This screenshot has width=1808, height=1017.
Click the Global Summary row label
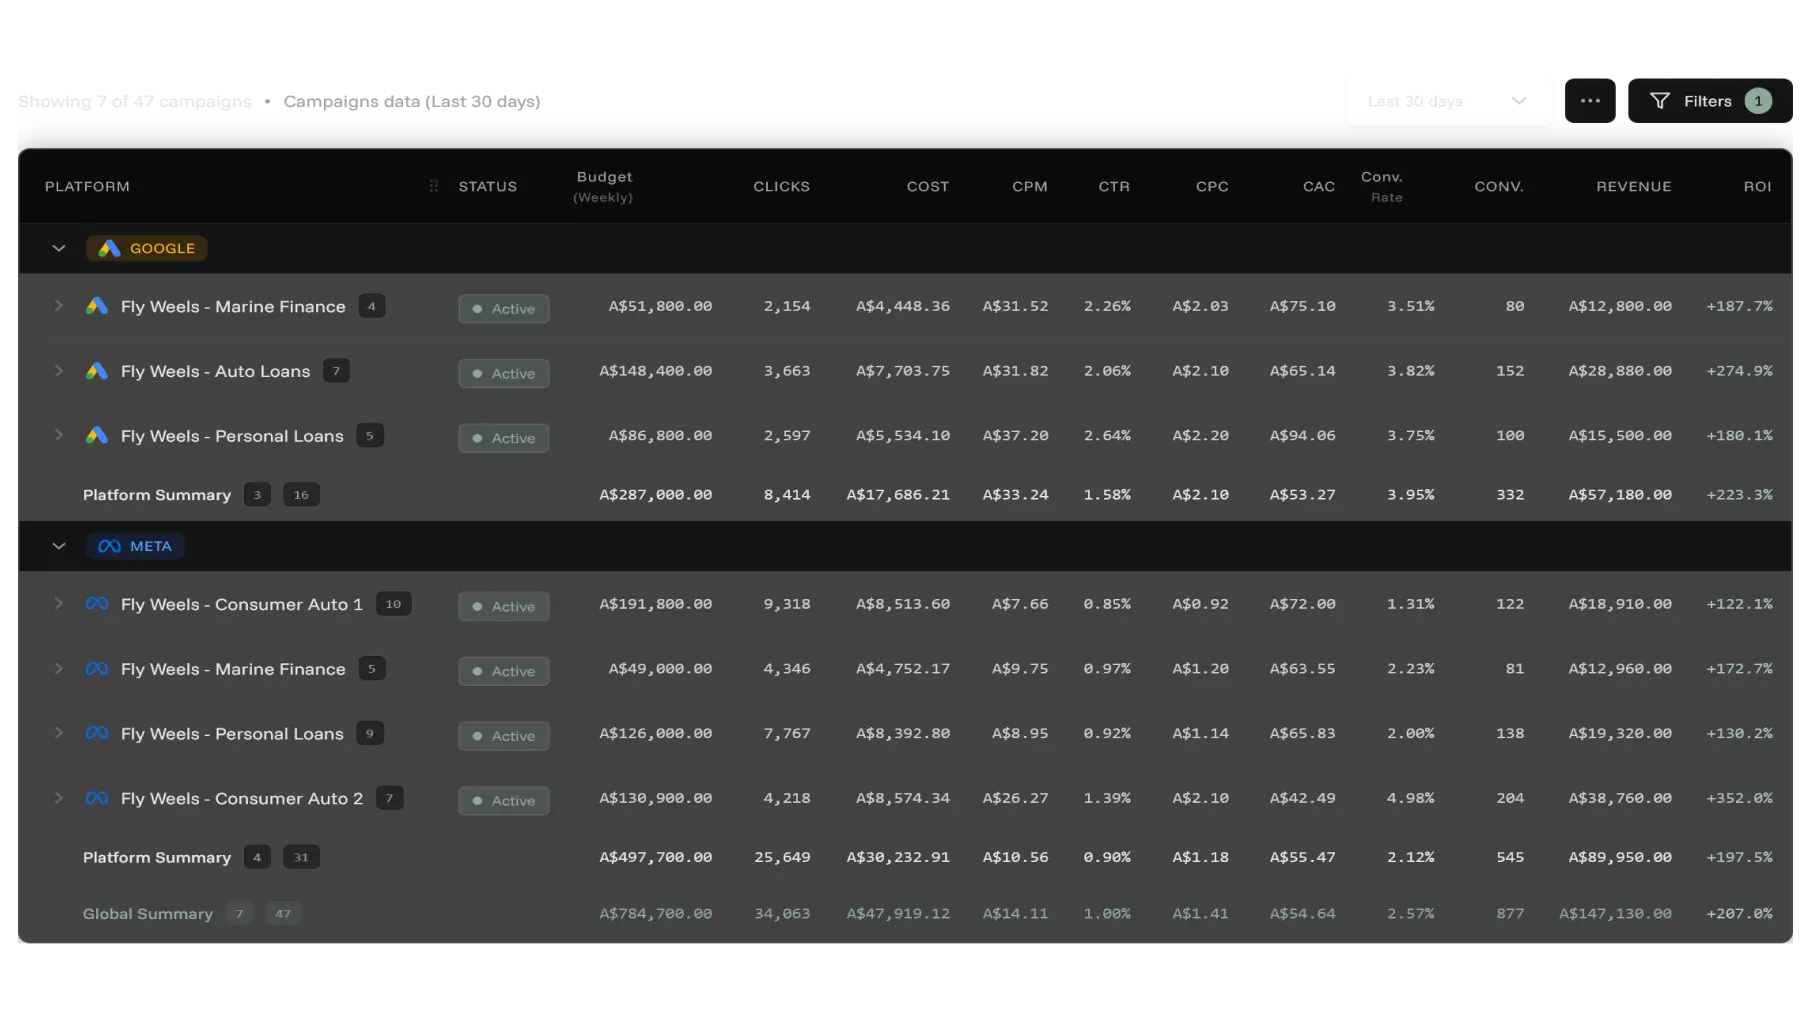point(147,913)
